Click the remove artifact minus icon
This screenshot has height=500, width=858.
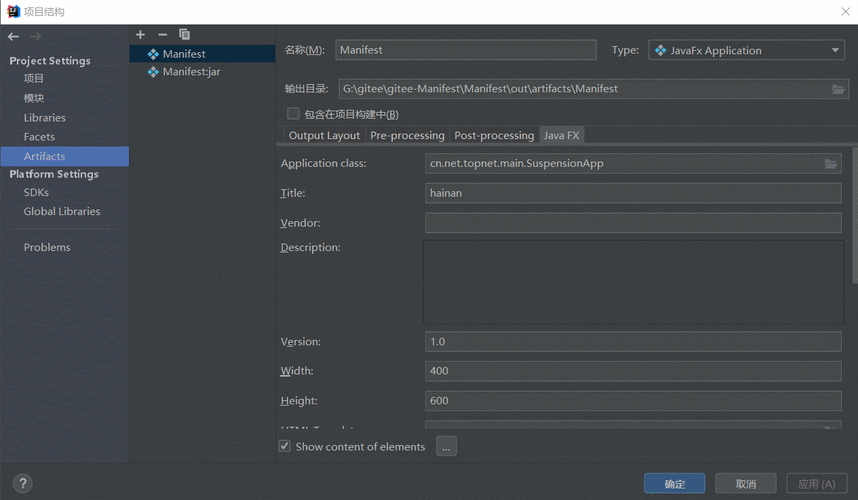pos(162,35)
